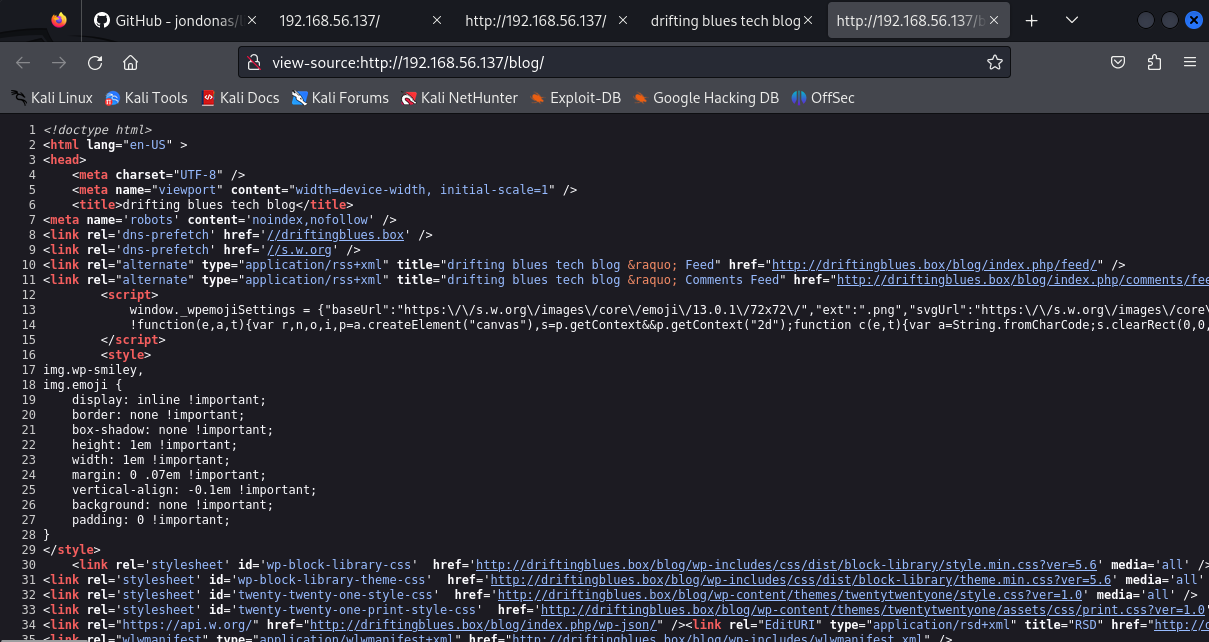
Task: Open the blog/index.php/feed/ link
Action: (936, 265)
